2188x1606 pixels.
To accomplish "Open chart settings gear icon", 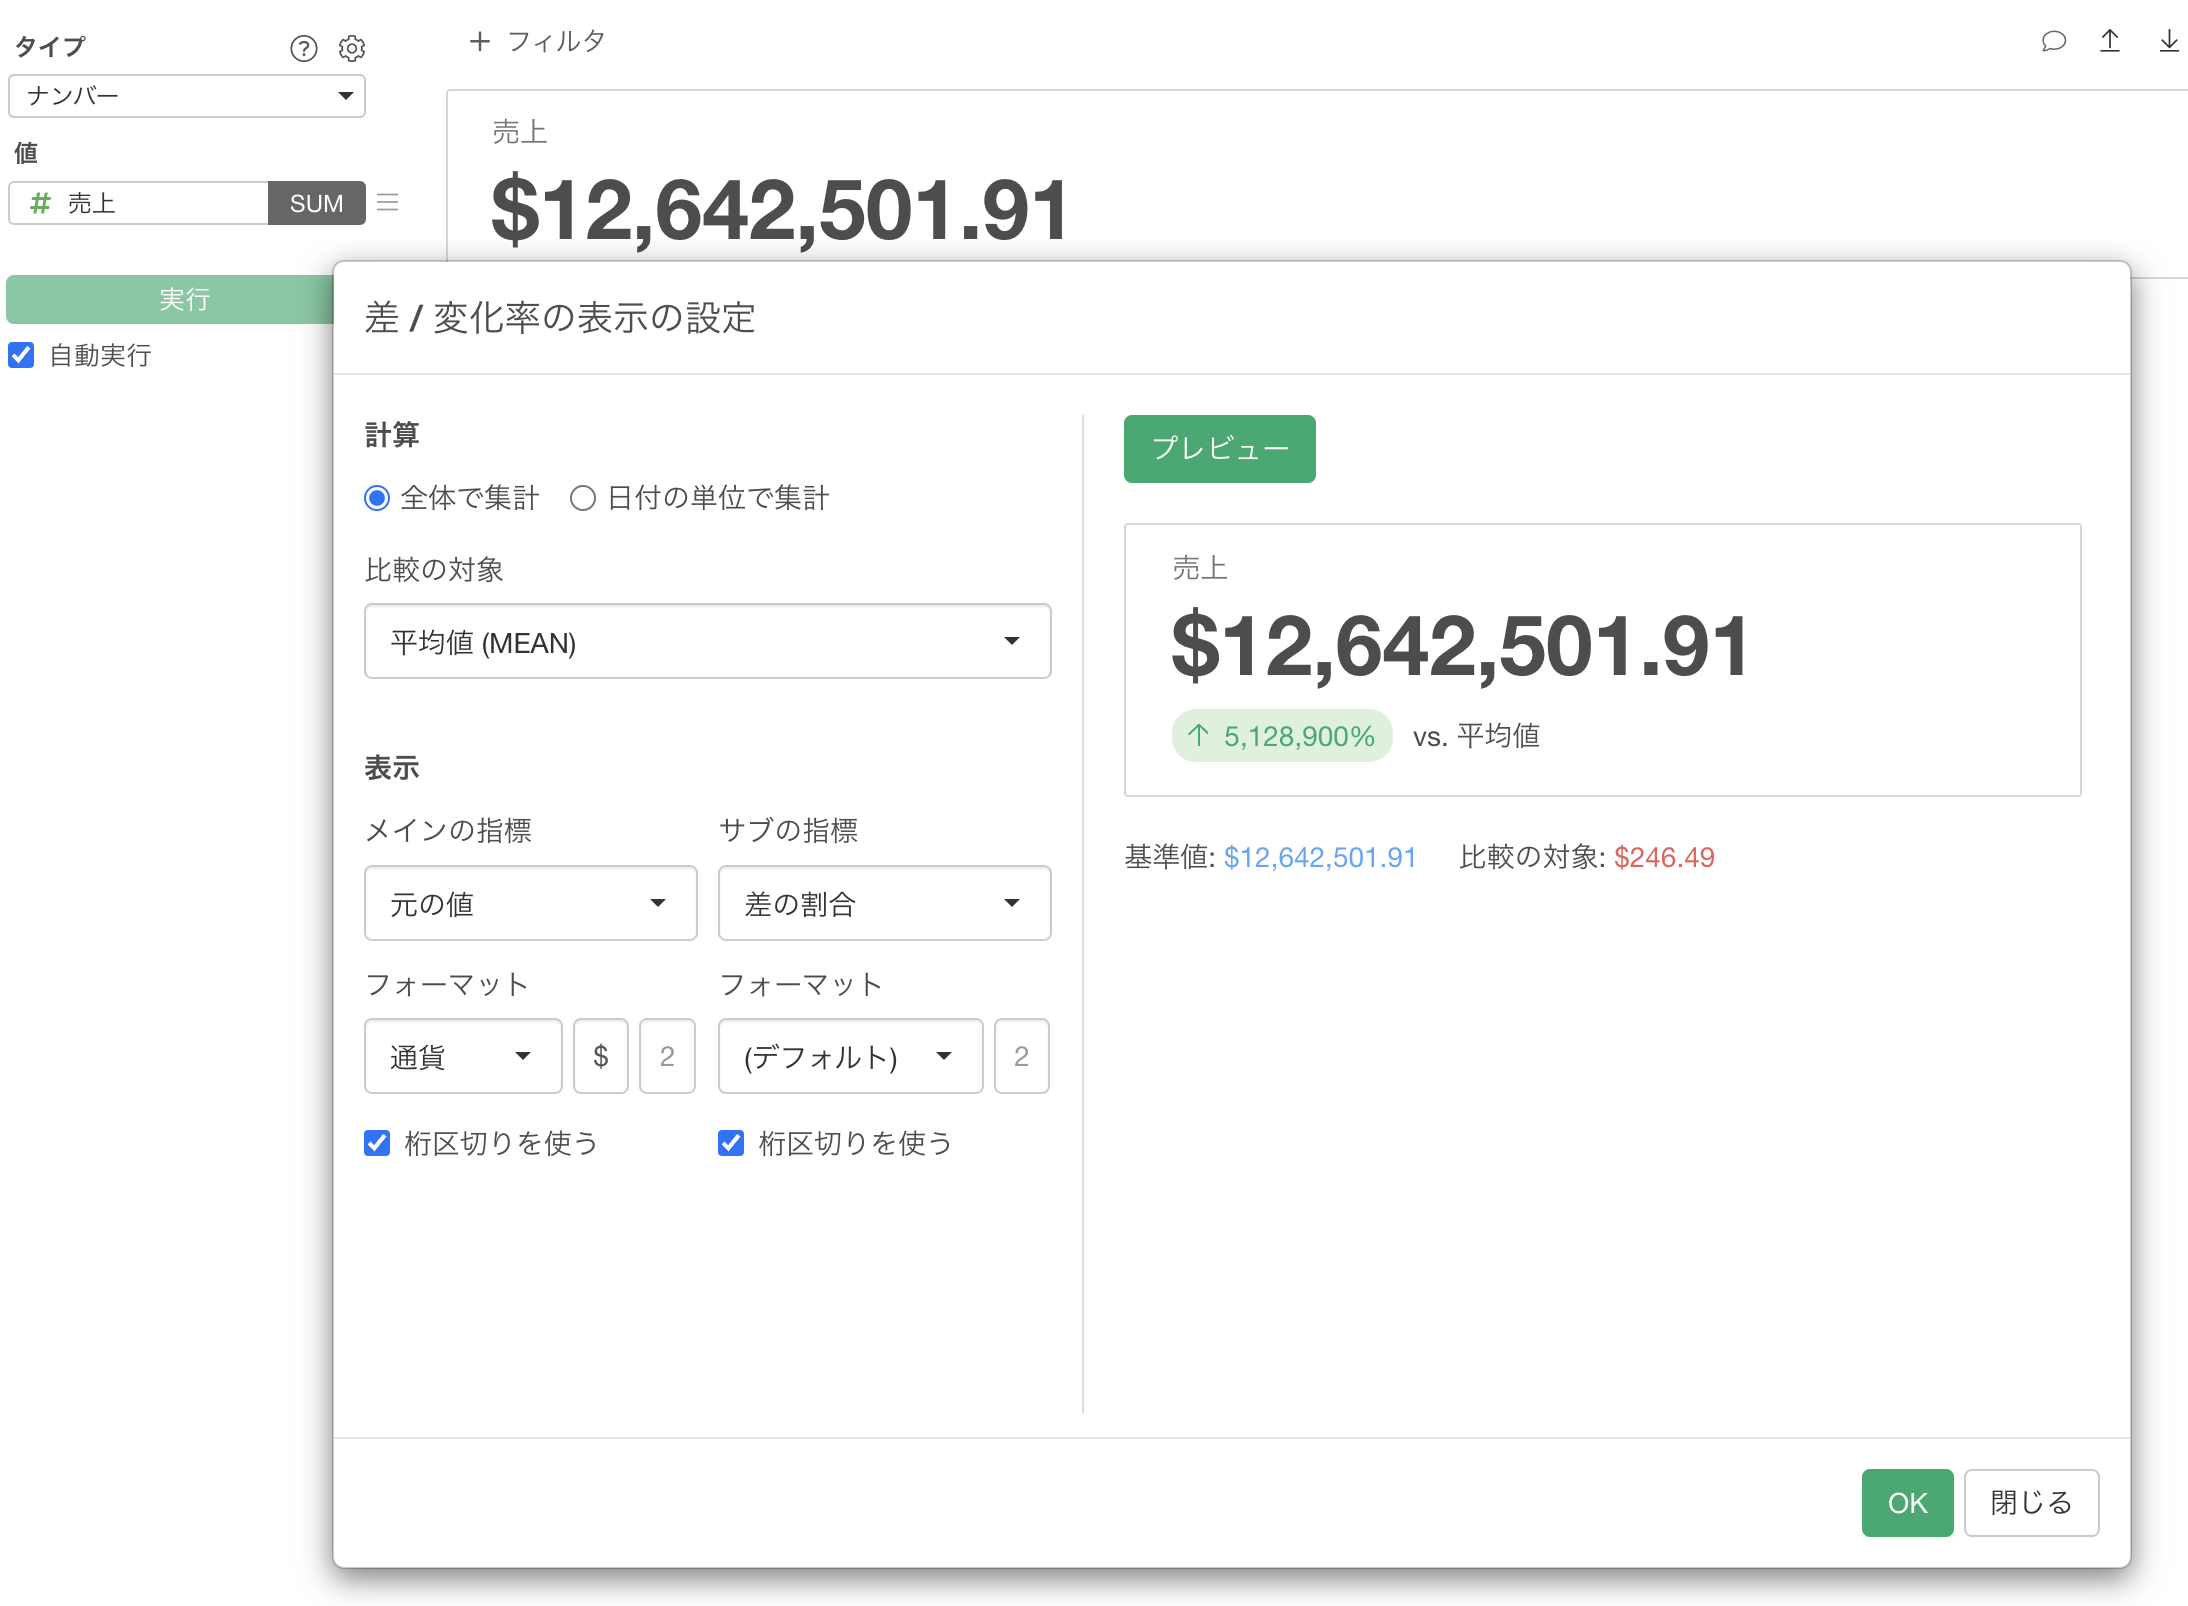I will [x=352, y=48].
